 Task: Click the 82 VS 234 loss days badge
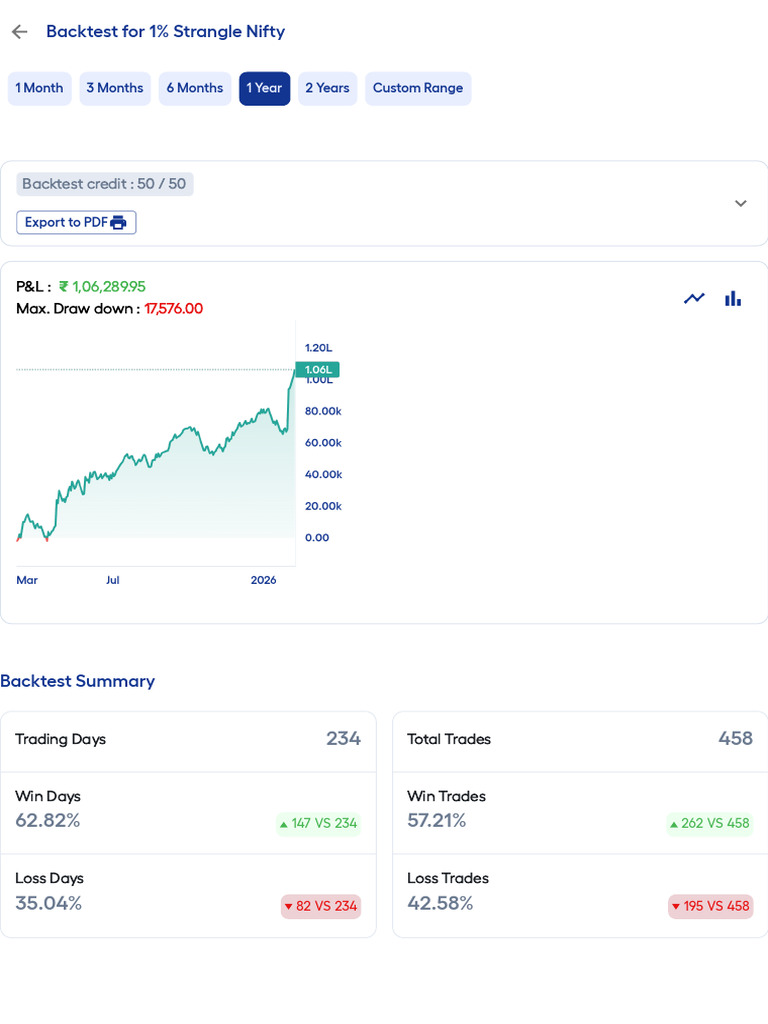point(321,906)
